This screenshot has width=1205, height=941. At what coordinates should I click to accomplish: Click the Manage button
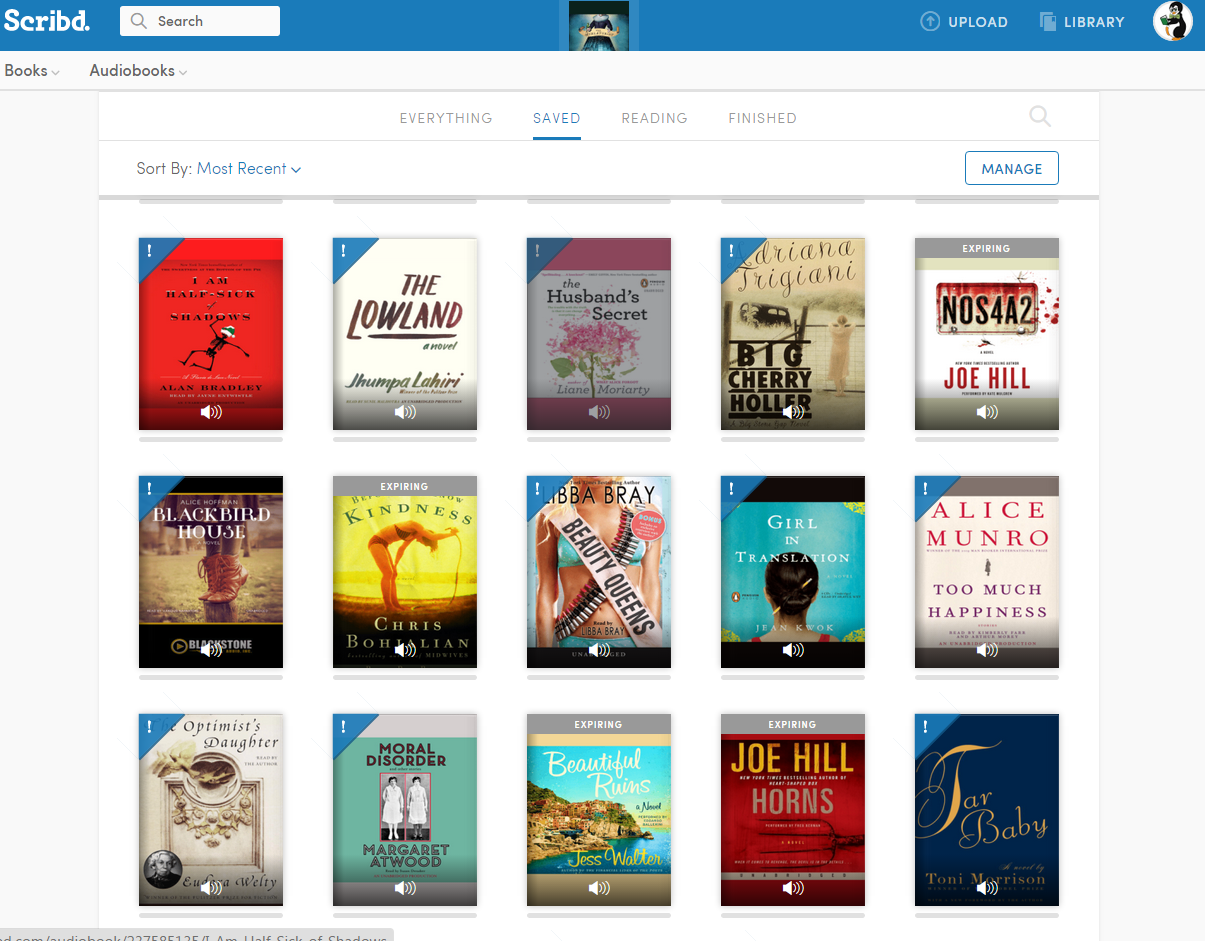tap(1012, 169)
